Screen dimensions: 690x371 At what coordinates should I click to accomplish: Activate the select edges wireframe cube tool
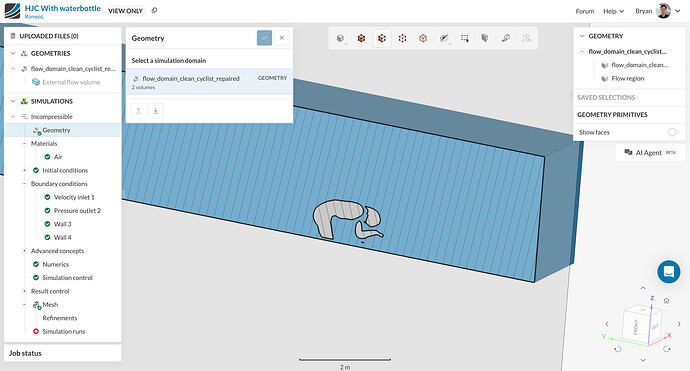pos(423,38)
